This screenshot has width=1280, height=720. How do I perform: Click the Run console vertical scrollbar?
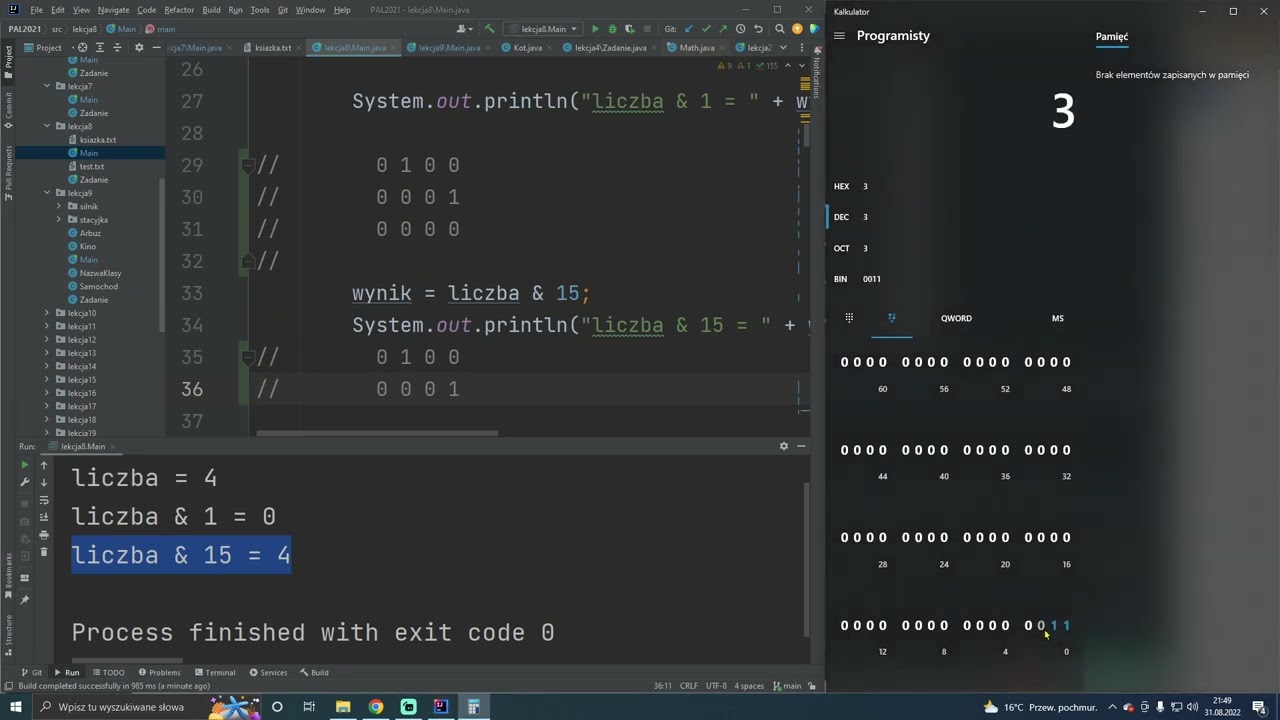807,560
